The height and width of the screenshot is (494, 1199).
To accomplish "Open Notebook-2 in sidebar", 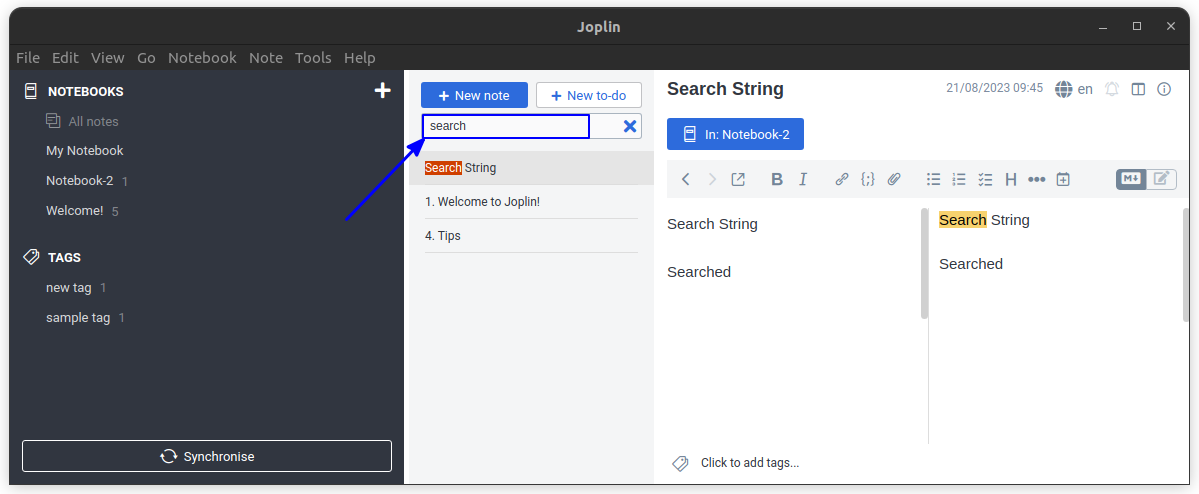I will [x=80, y=181].
